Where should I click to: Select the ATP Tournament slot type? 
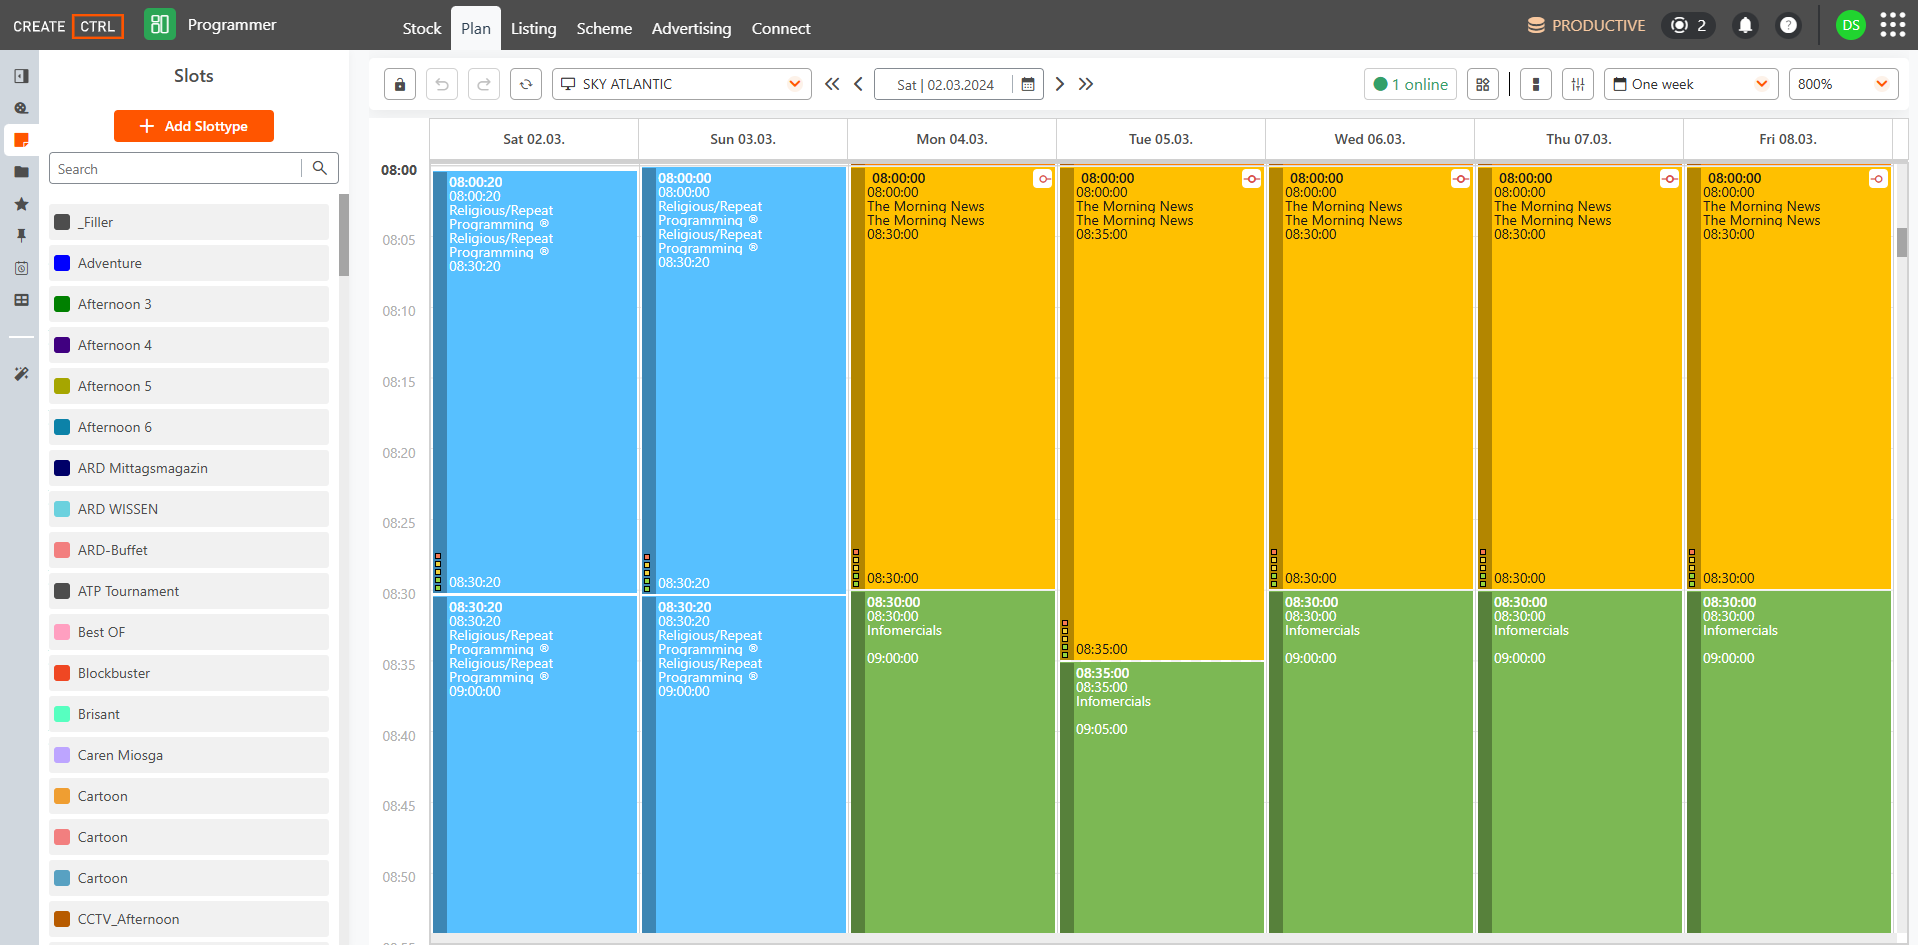[189, 591]
